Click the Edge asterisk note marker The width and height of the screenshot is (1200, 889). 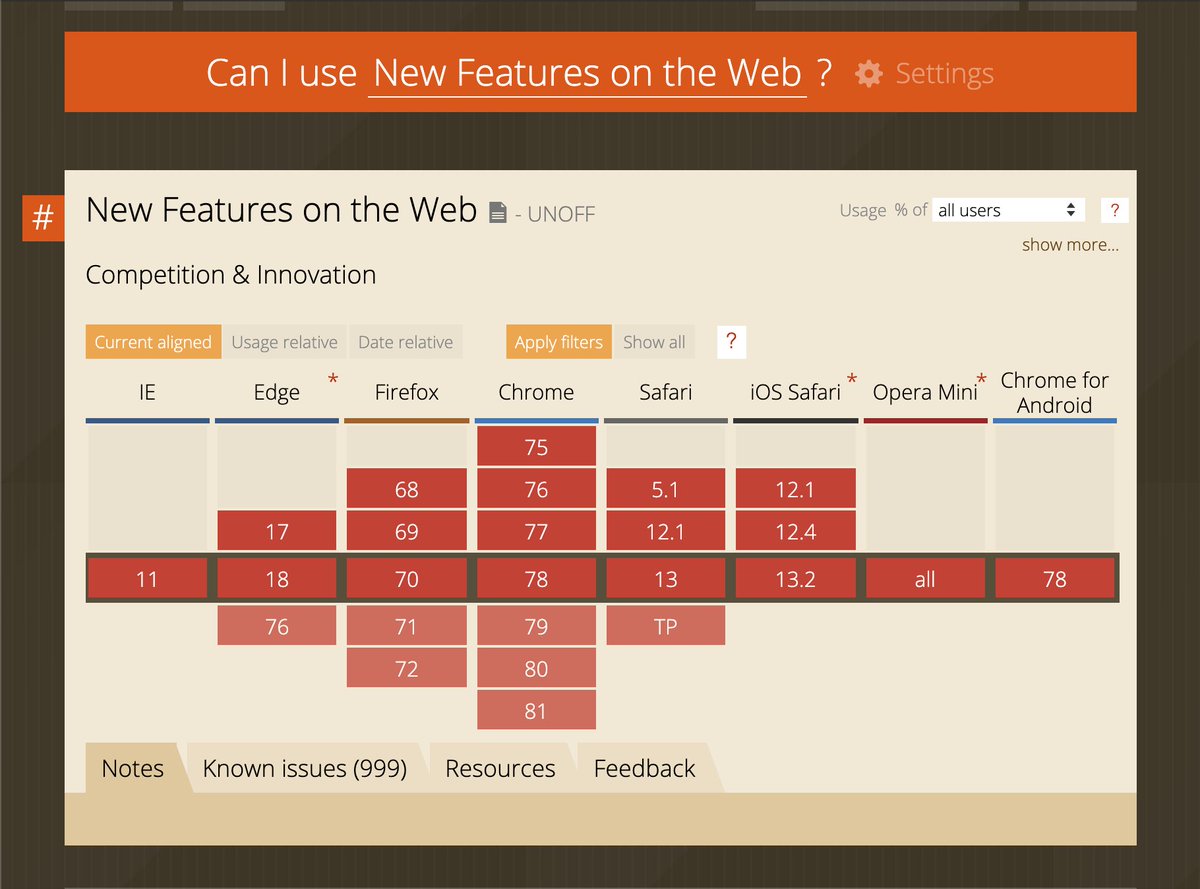pos(333,380)
